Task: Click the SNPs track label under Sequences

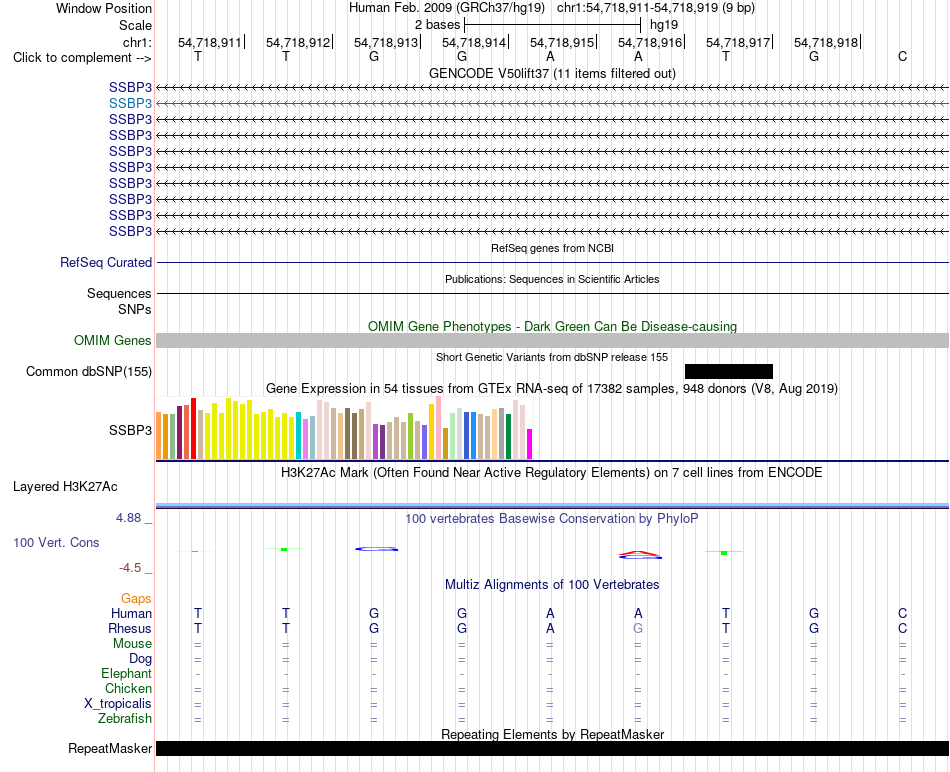Action: click(x=135, y=309)
